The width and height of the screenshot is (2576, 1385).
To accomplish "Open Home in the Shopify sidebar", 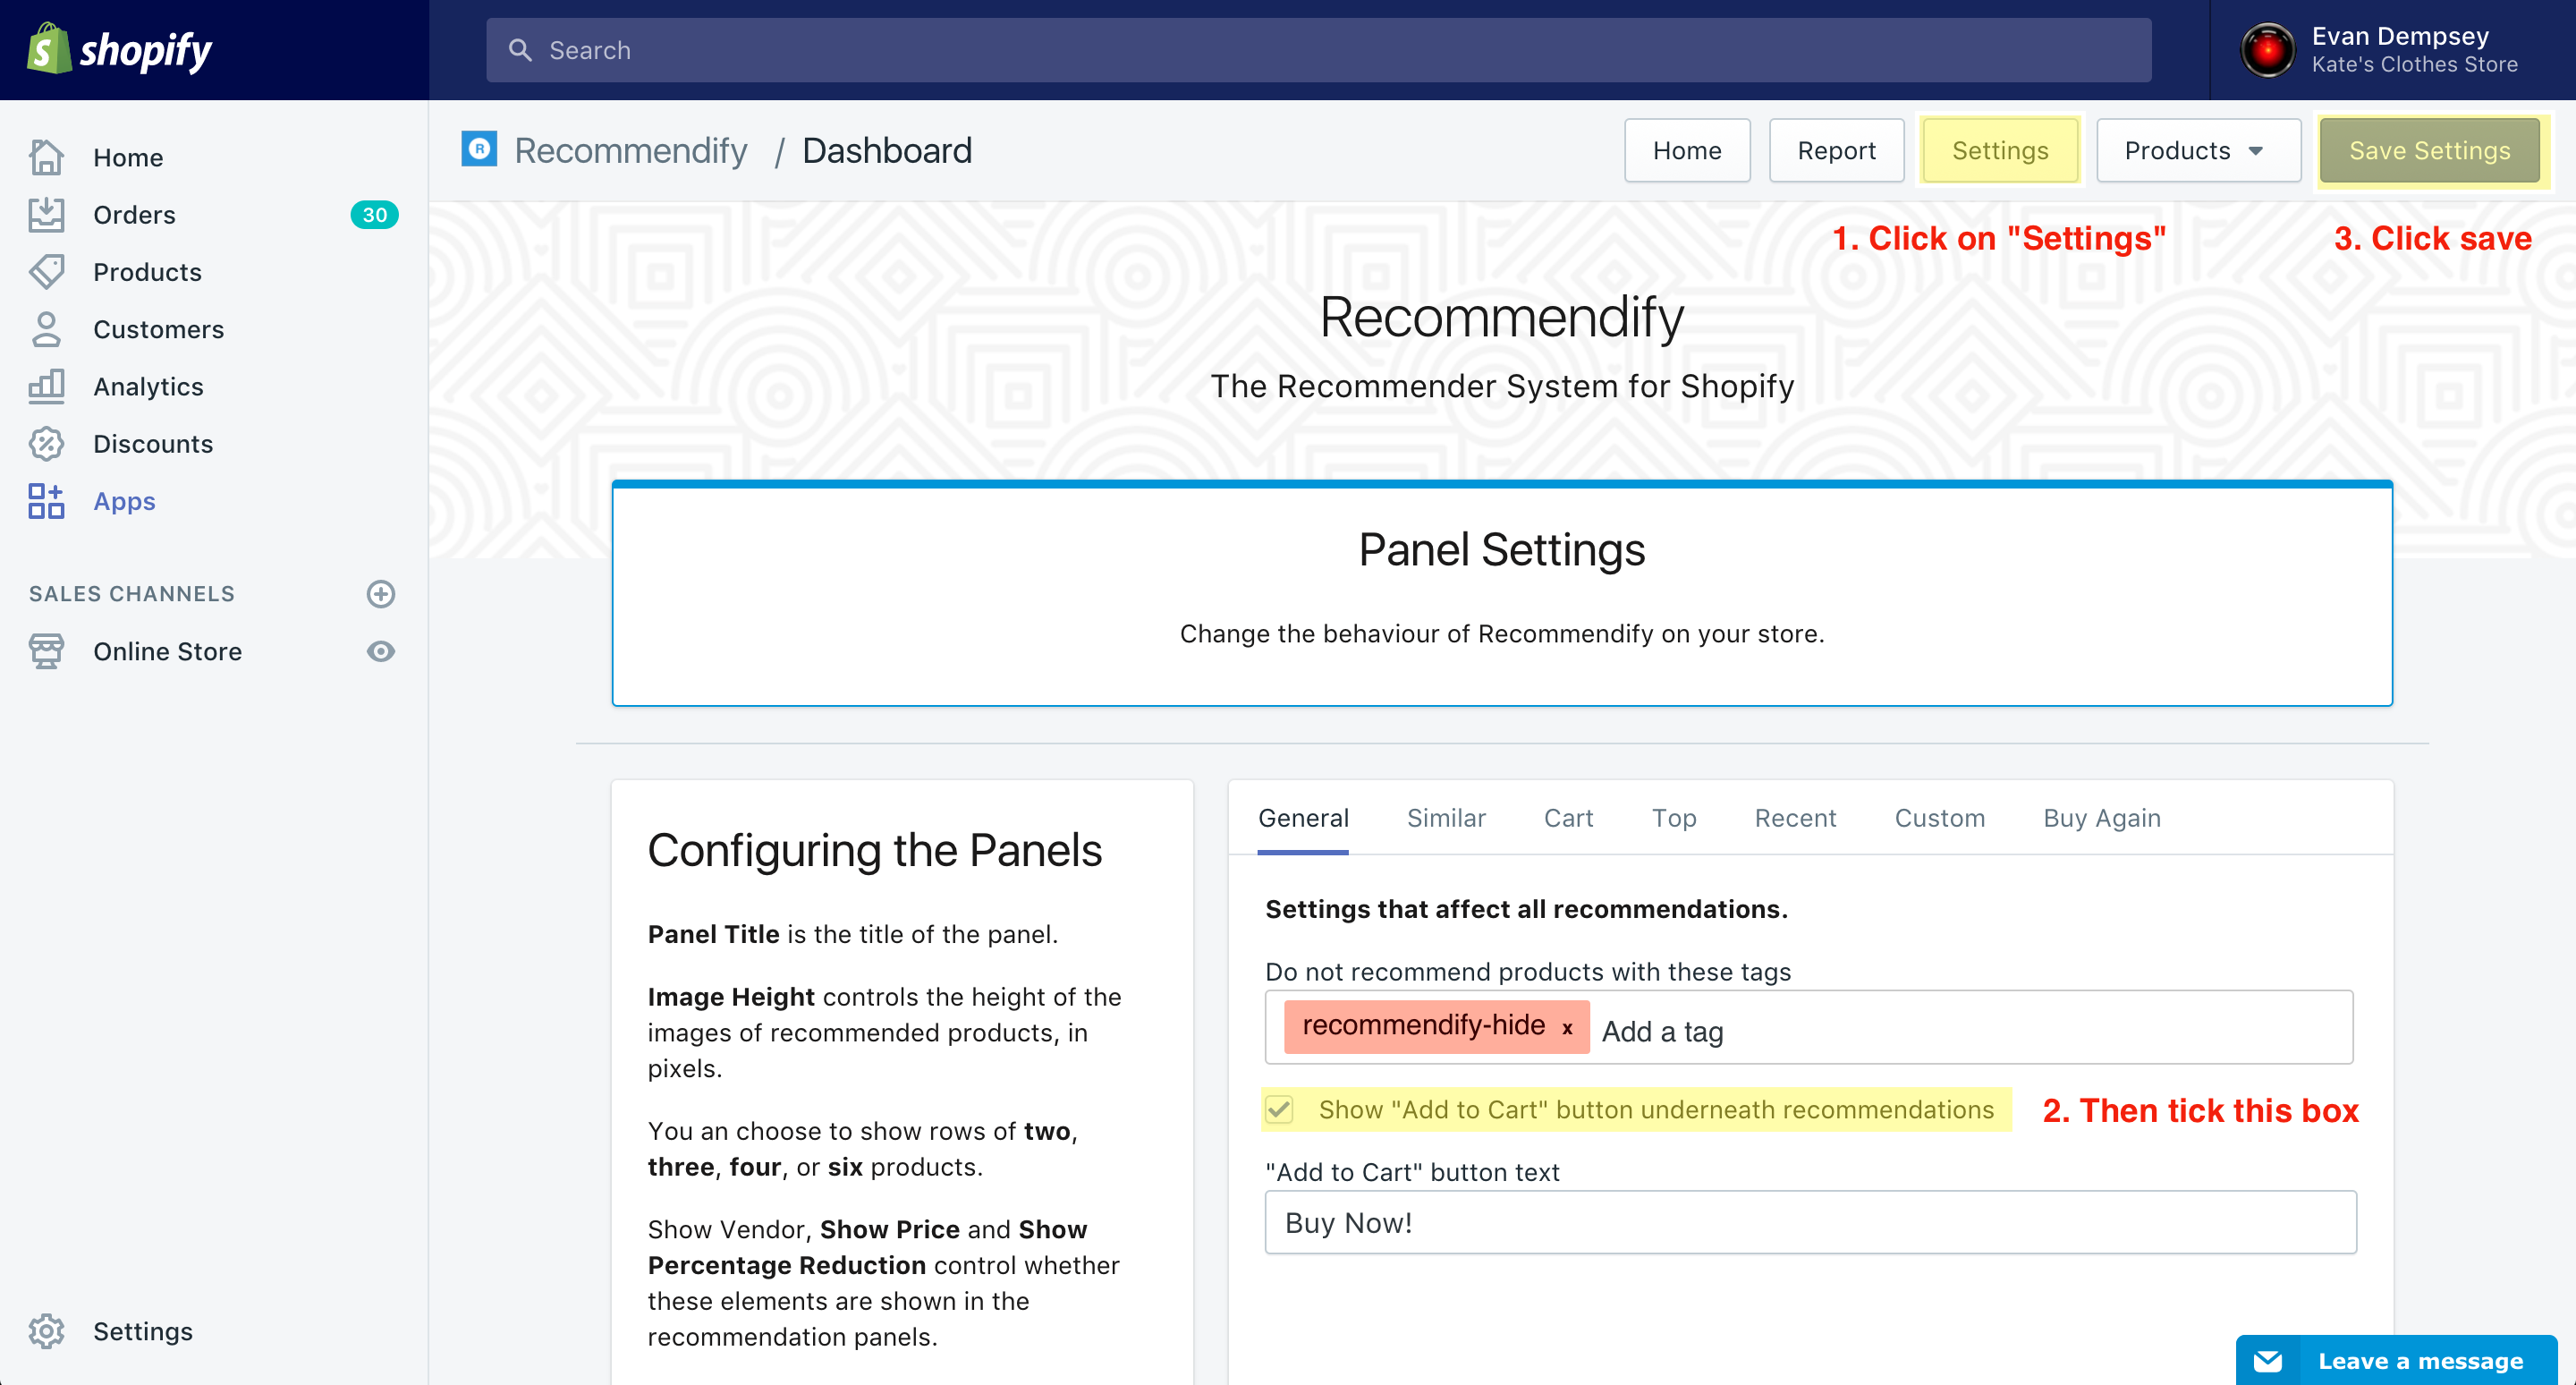I will 128,157.
